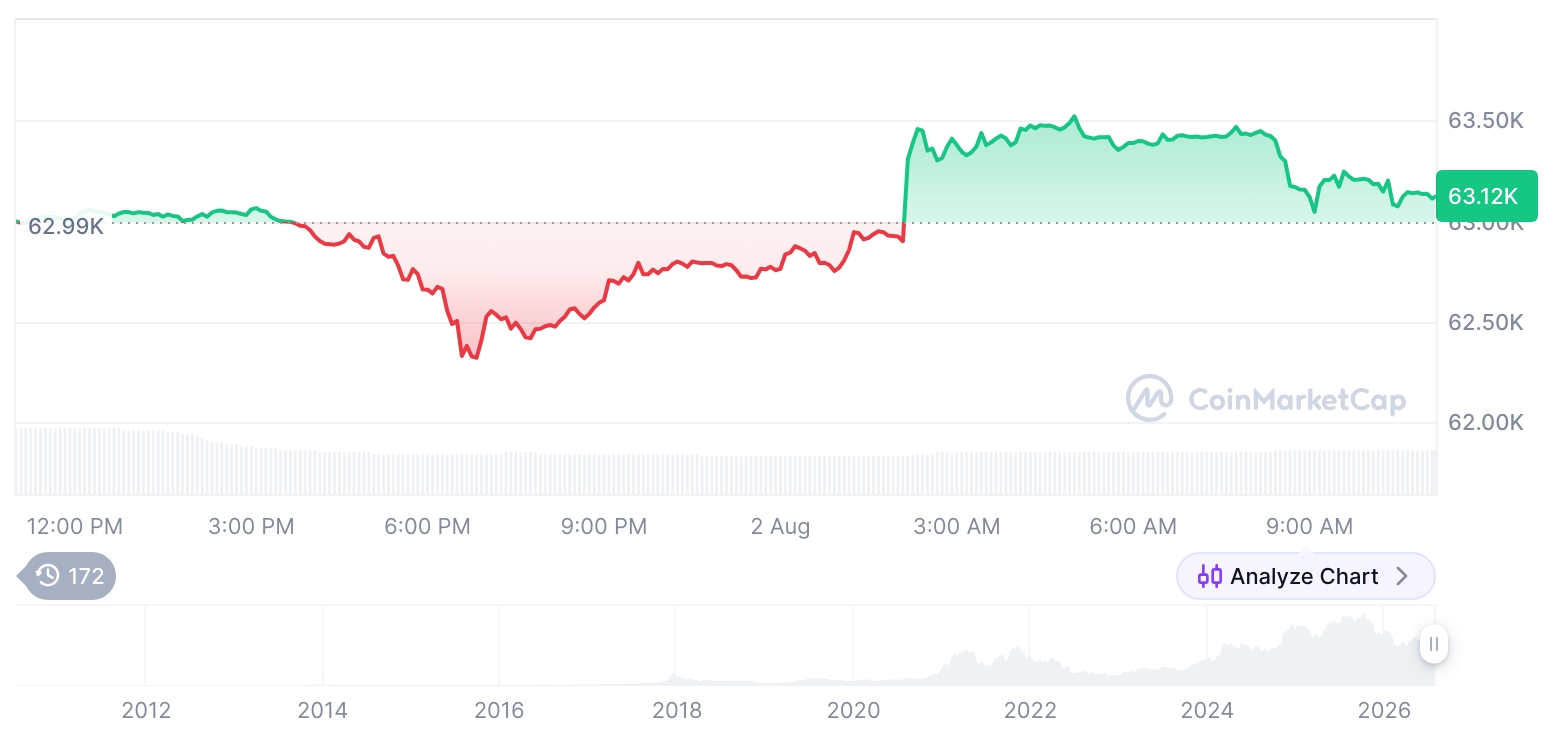1566x732 pixels.
Task: Click the 2014 year on the overview timeline
Action: tap(323, 711)
